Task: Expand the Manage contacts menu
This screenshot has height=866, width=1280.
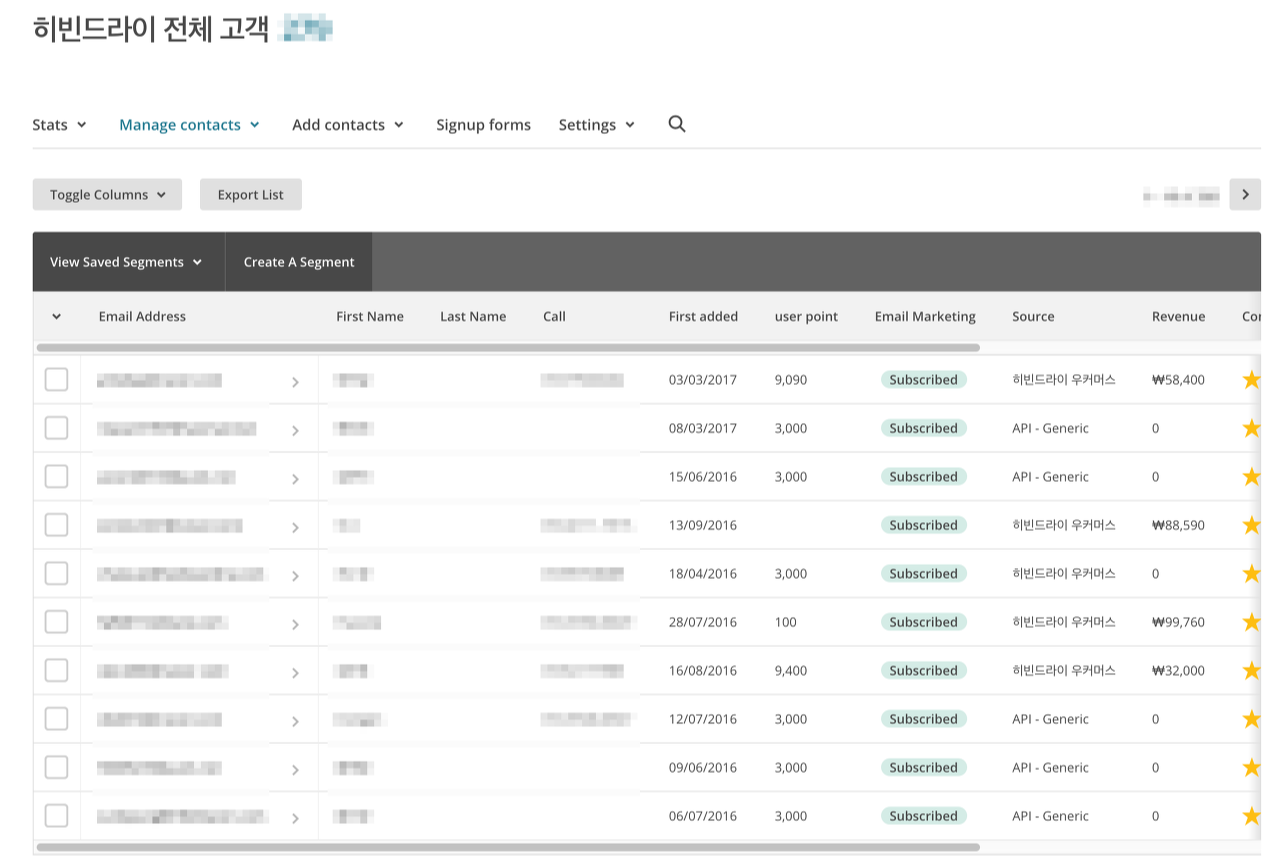Action: tap(189, 125)
